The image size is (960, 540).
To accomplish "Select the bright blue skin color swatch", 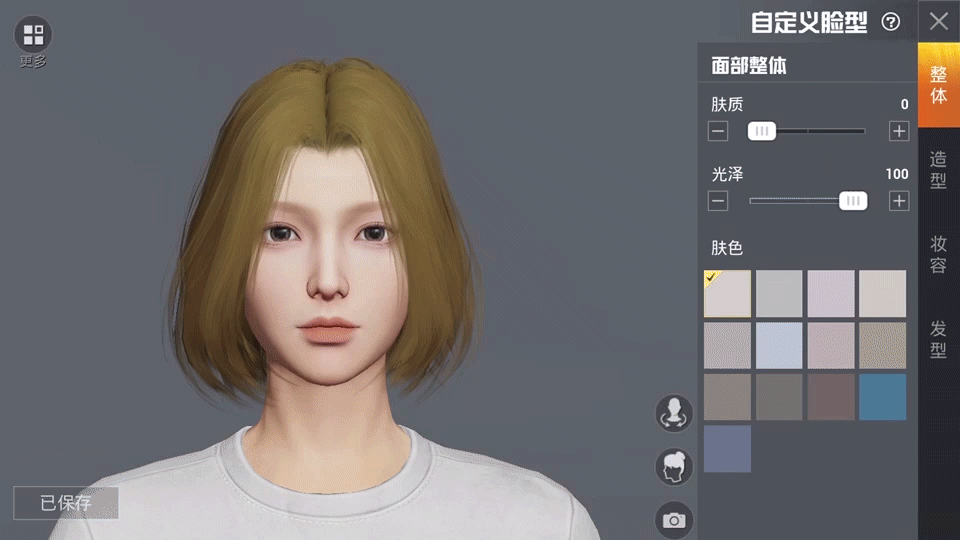I will [x=882, y=397].
